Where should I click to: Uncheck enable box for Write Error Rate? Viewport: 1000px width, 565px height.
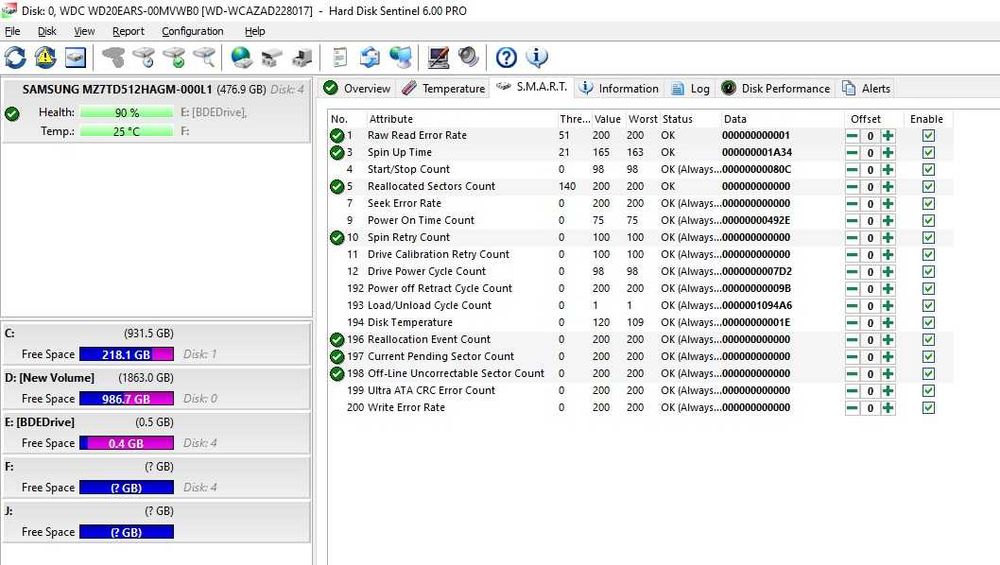coord(929,407)
